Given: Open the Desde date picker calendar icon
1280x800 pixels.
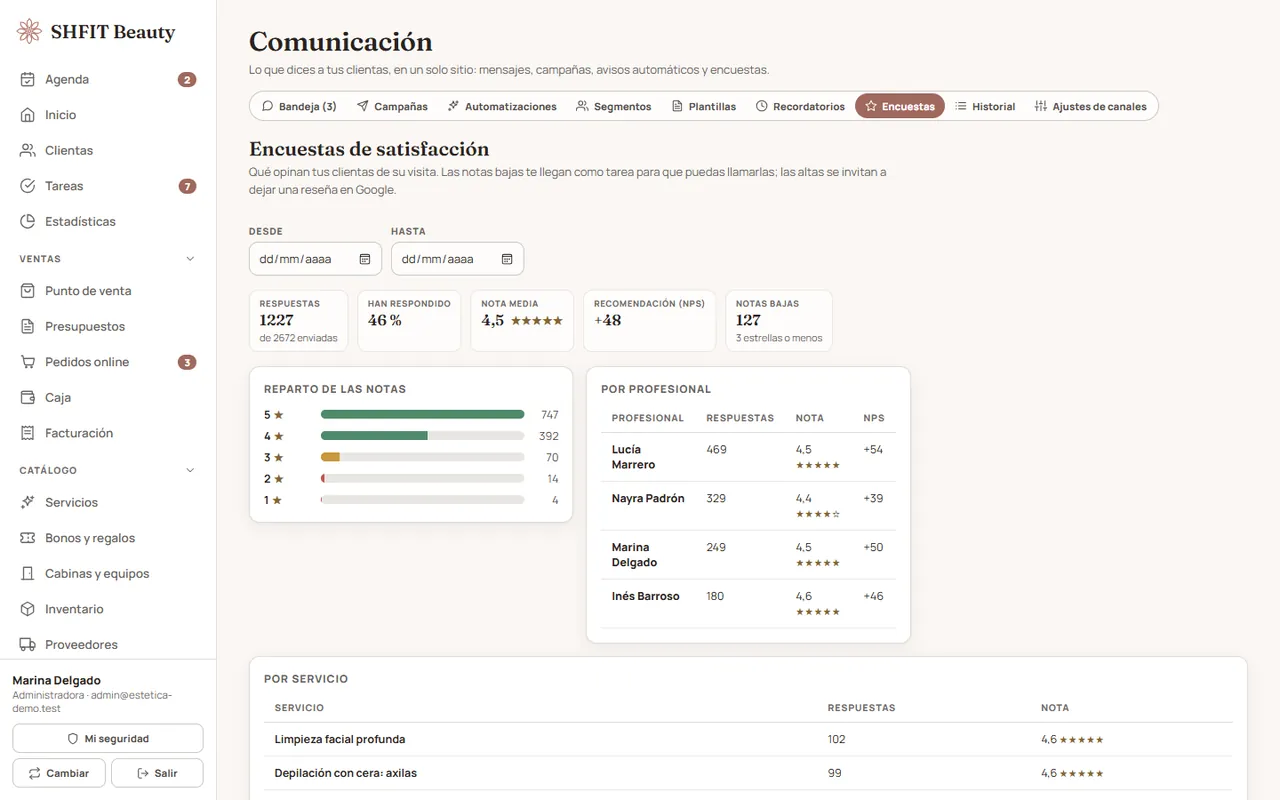Looking at the screenshot, I should click(365, 259).
